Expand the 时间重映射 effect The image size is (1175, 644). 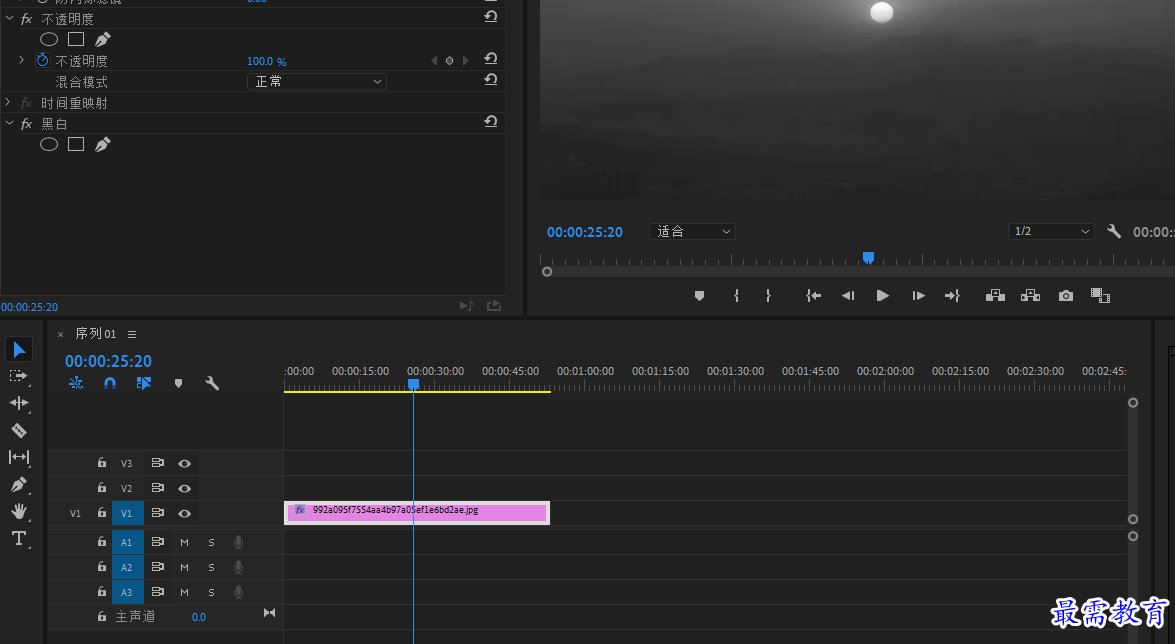[x=8, y=102]
